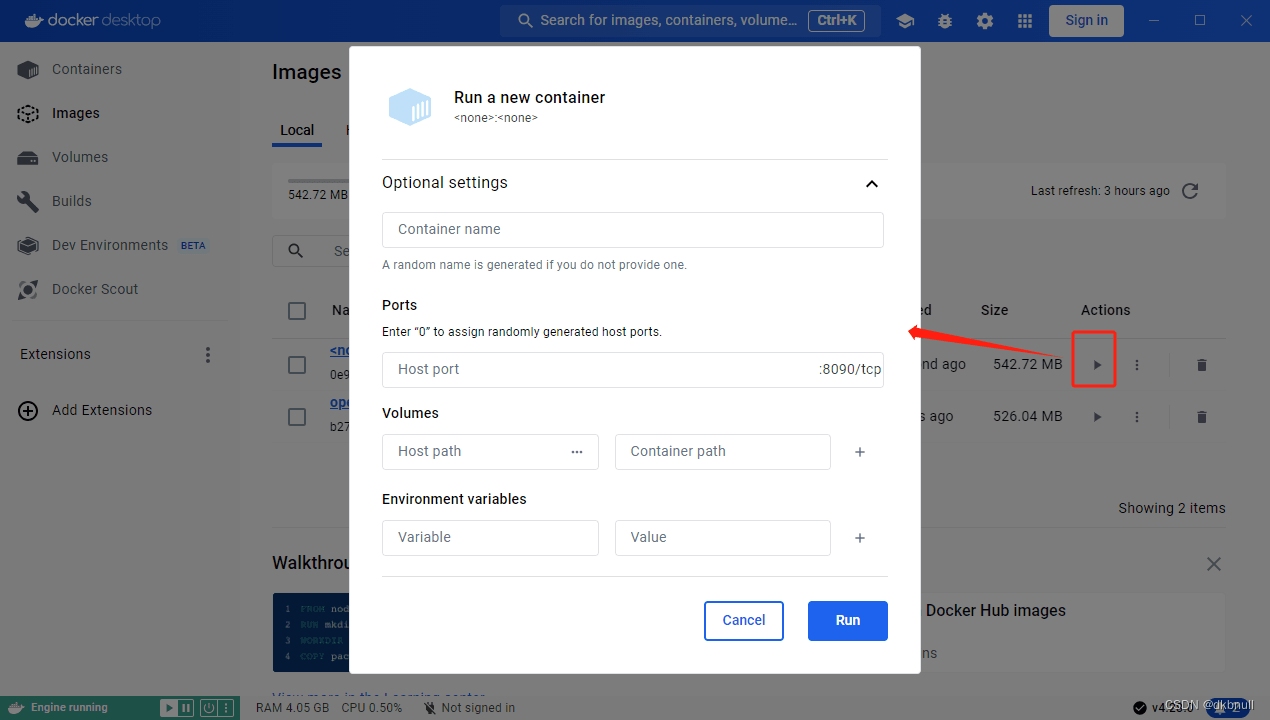The image size is (1270, 720).
Task: Click the Container path field
Action: [x=723, y=452]
